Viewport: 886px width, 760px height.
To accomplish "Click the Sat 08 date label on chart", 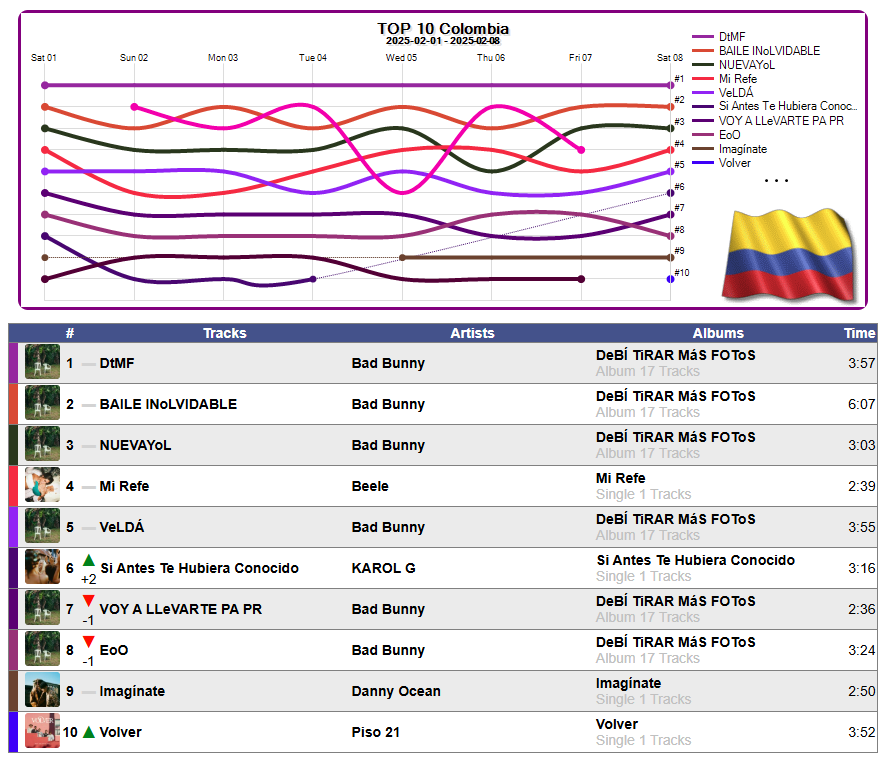I will (x=670, y=58).
